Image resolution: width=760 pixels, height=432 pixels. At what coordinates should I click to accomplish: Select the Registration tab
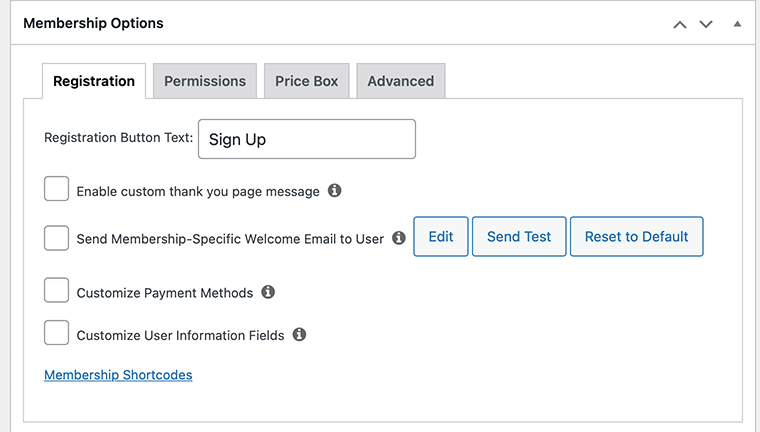pos(94,81)
